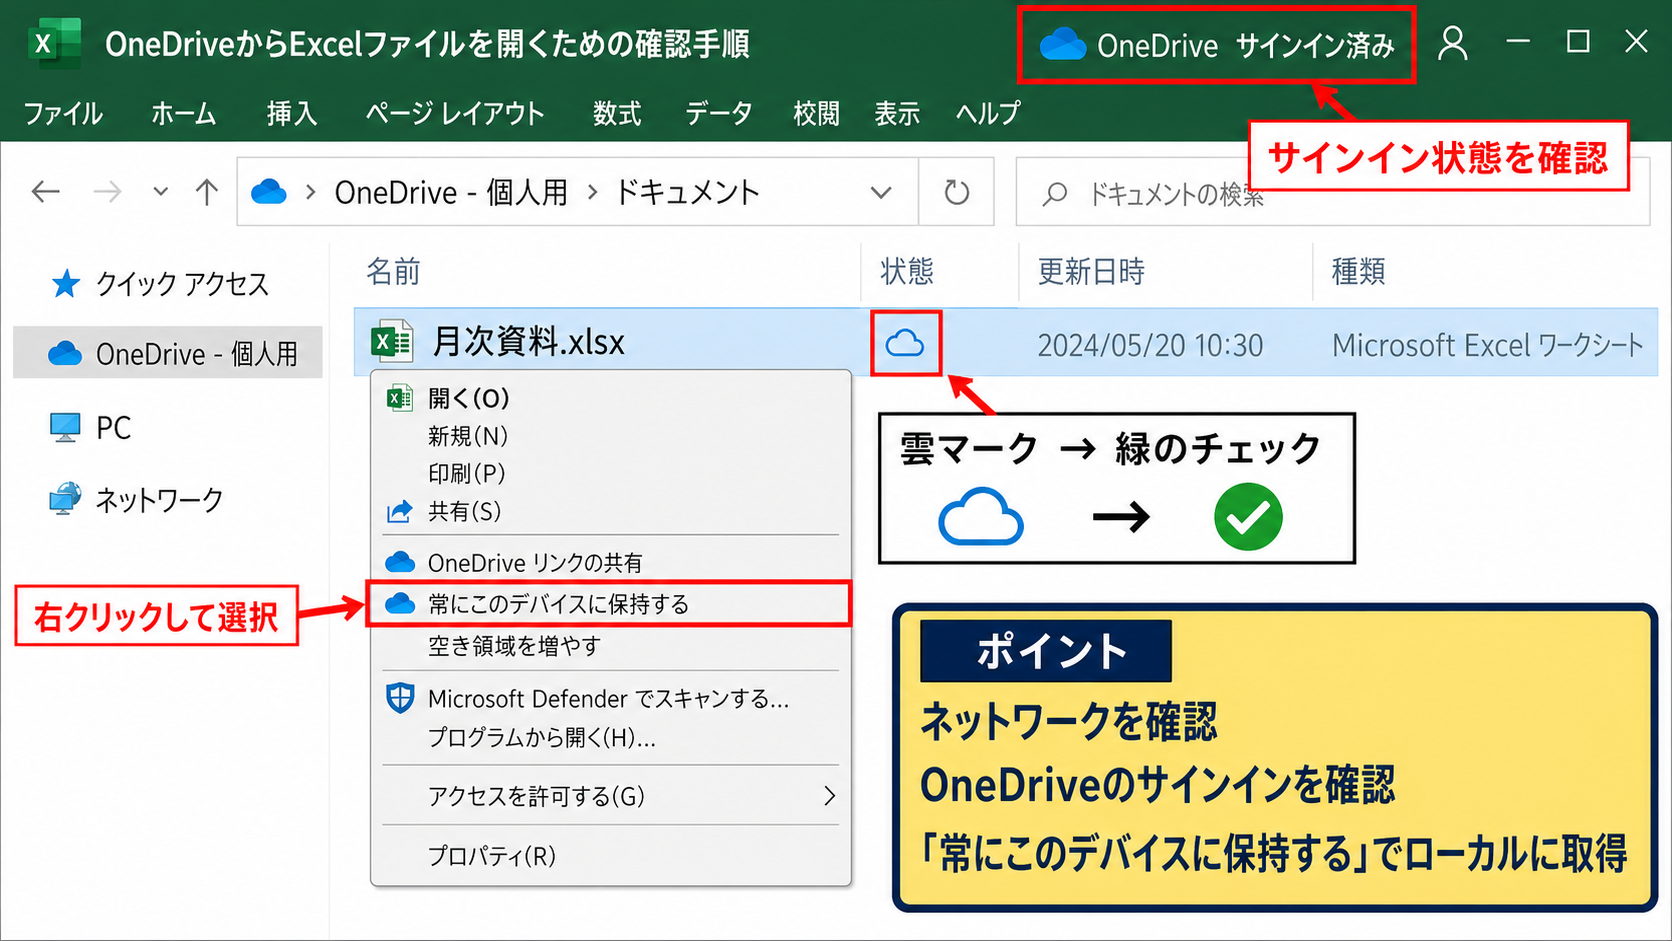This screenshot has height=941, width=1672.
Task: Expand breadcrumb chevron before ドキュメント
Action: tap(592, 192)
